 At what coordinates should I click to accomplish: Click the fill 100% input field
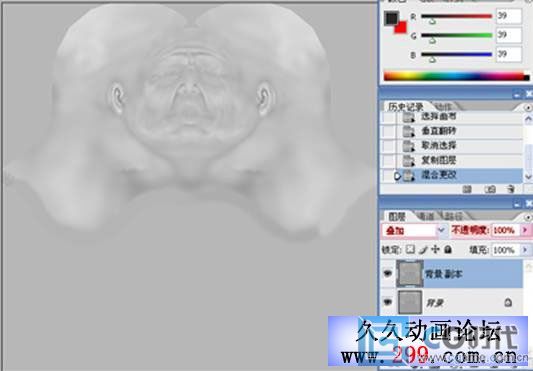pyautogui.click(x=505, y=250)
